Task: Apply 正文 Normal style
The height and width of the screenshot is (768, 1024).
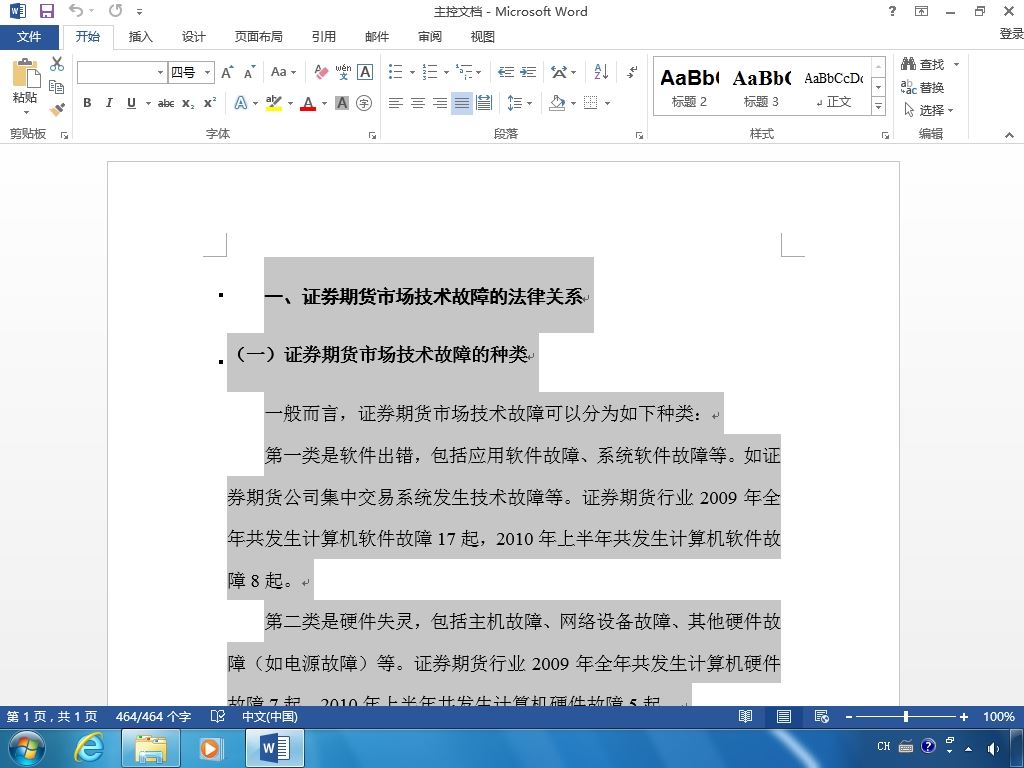Action: [x=834, y=87]
